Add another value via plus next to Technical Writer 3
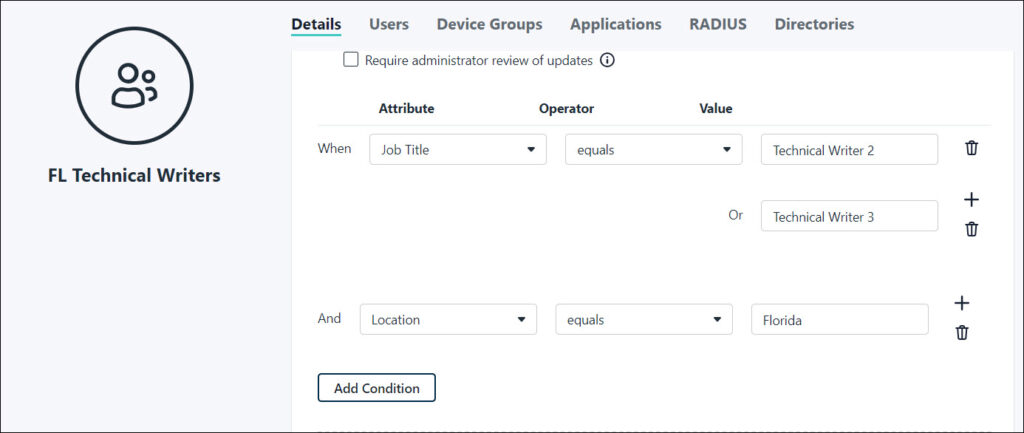This screenshot has width=1024, height=433. tap(971, 199)
